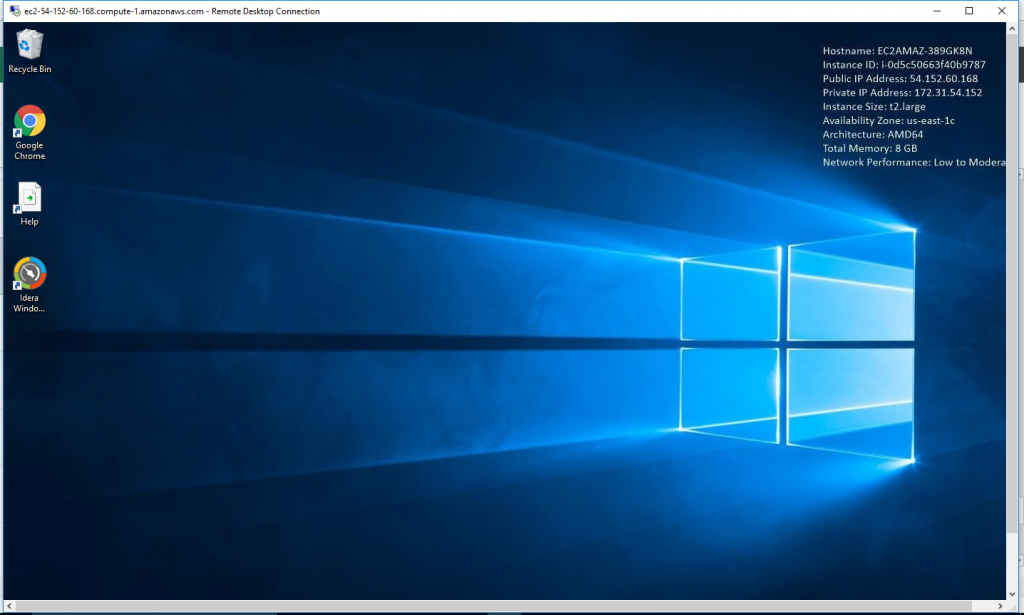
Task: Click the shortcut arrow on the Help icon
Action: point(18,210)
